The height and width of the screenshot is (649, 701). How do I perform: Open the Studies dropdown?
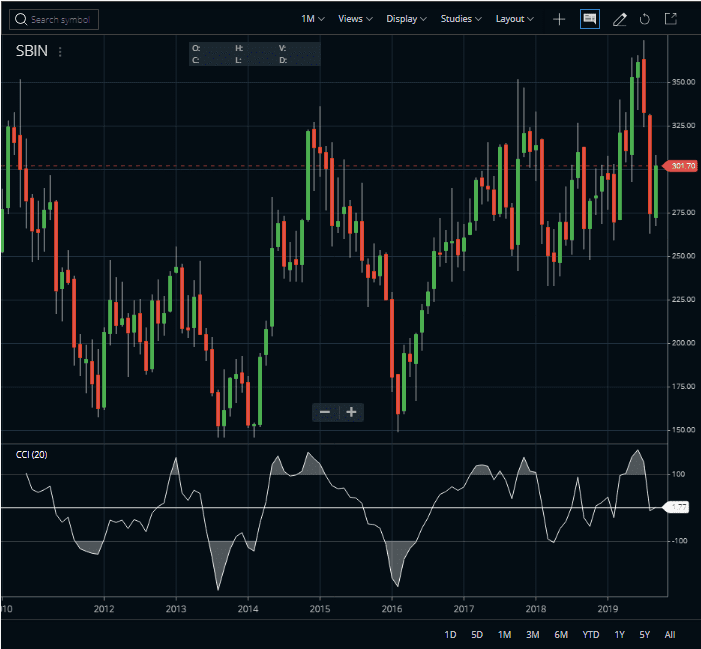tap(461, 19)
